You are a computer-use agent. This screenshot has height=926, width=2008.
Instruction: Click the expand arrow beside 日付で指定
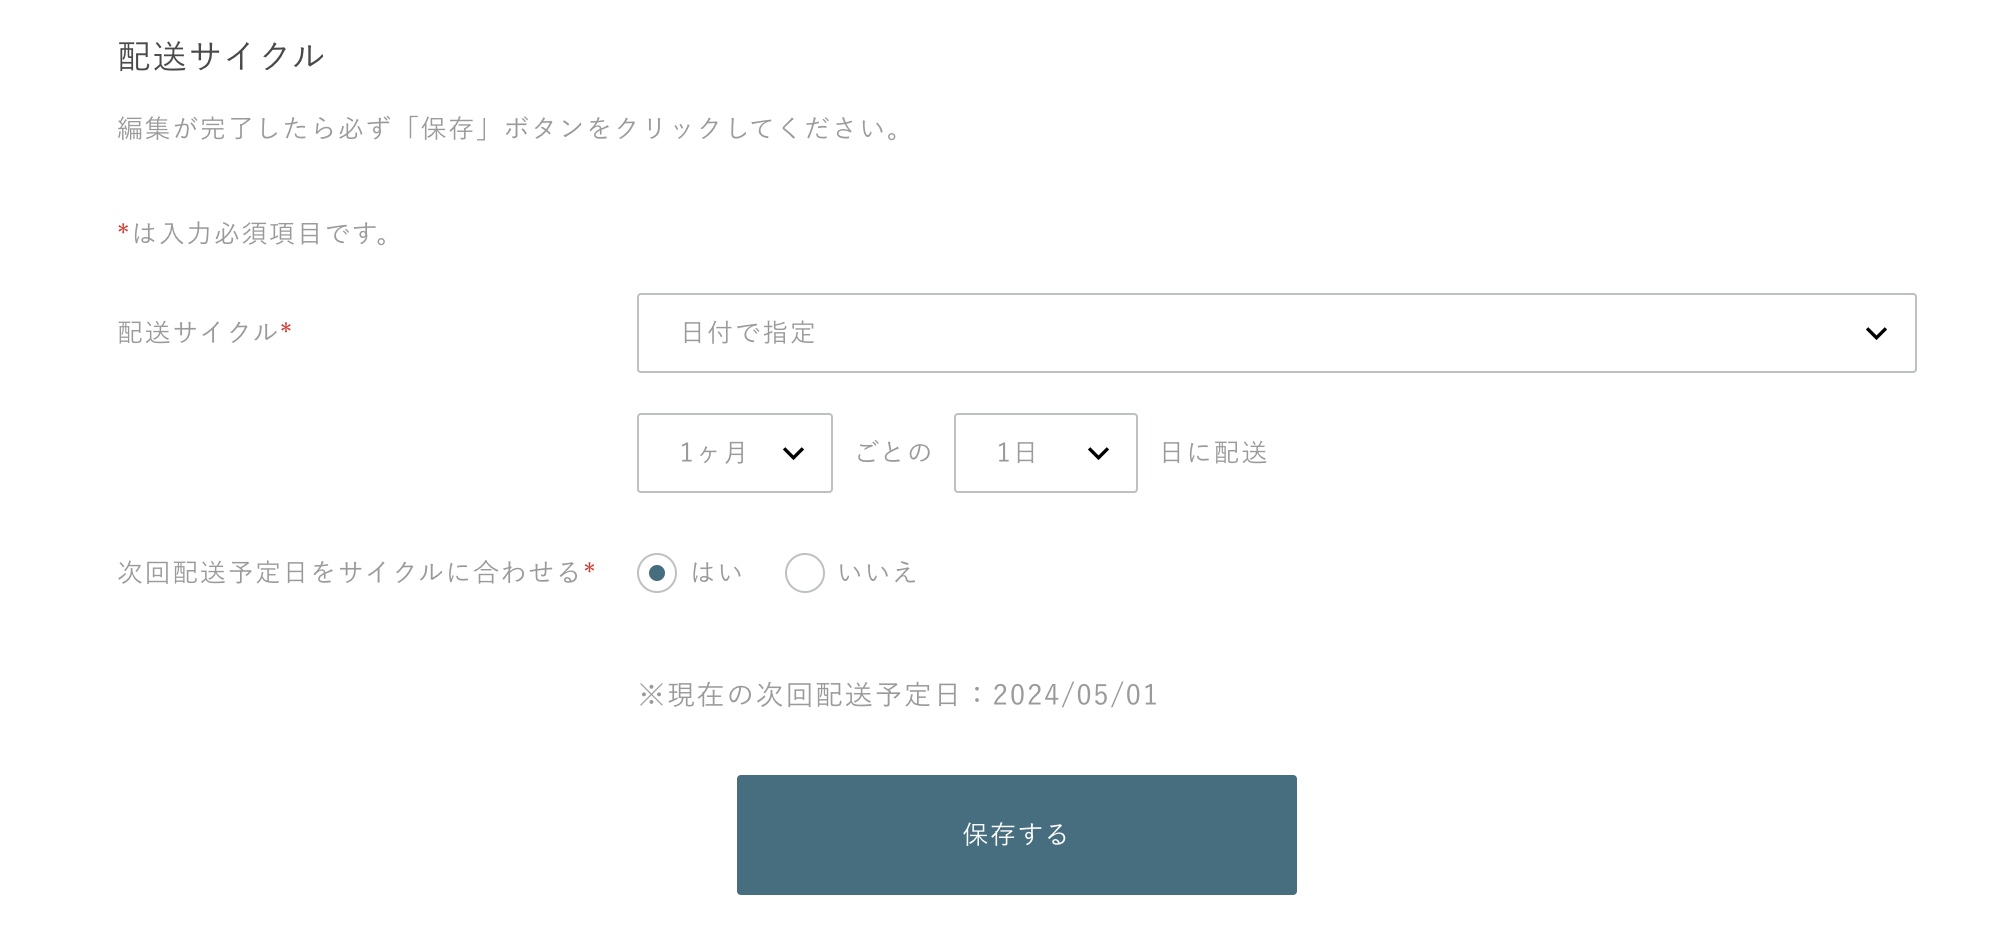point(1879,333)
